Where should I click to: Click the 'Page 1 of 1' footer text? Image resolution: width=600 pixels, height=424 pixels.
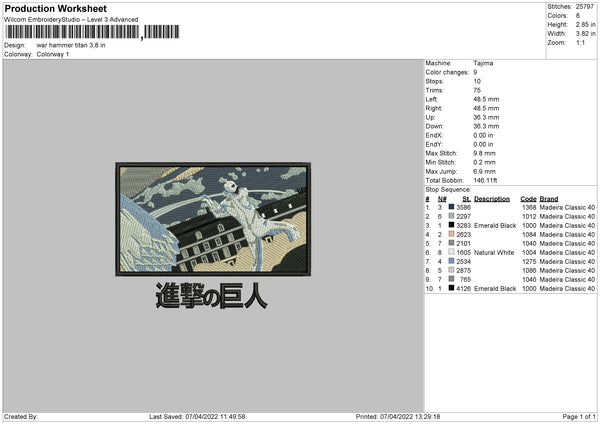pyautogui.click(x=579, y=416)
